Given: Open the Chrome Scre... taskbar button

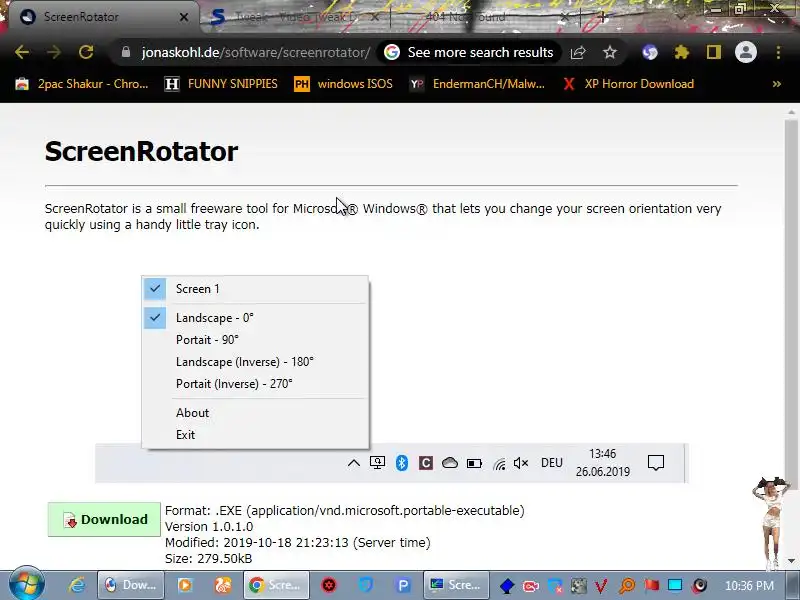Looking at the screenshot, I should [x=277, y=585].
